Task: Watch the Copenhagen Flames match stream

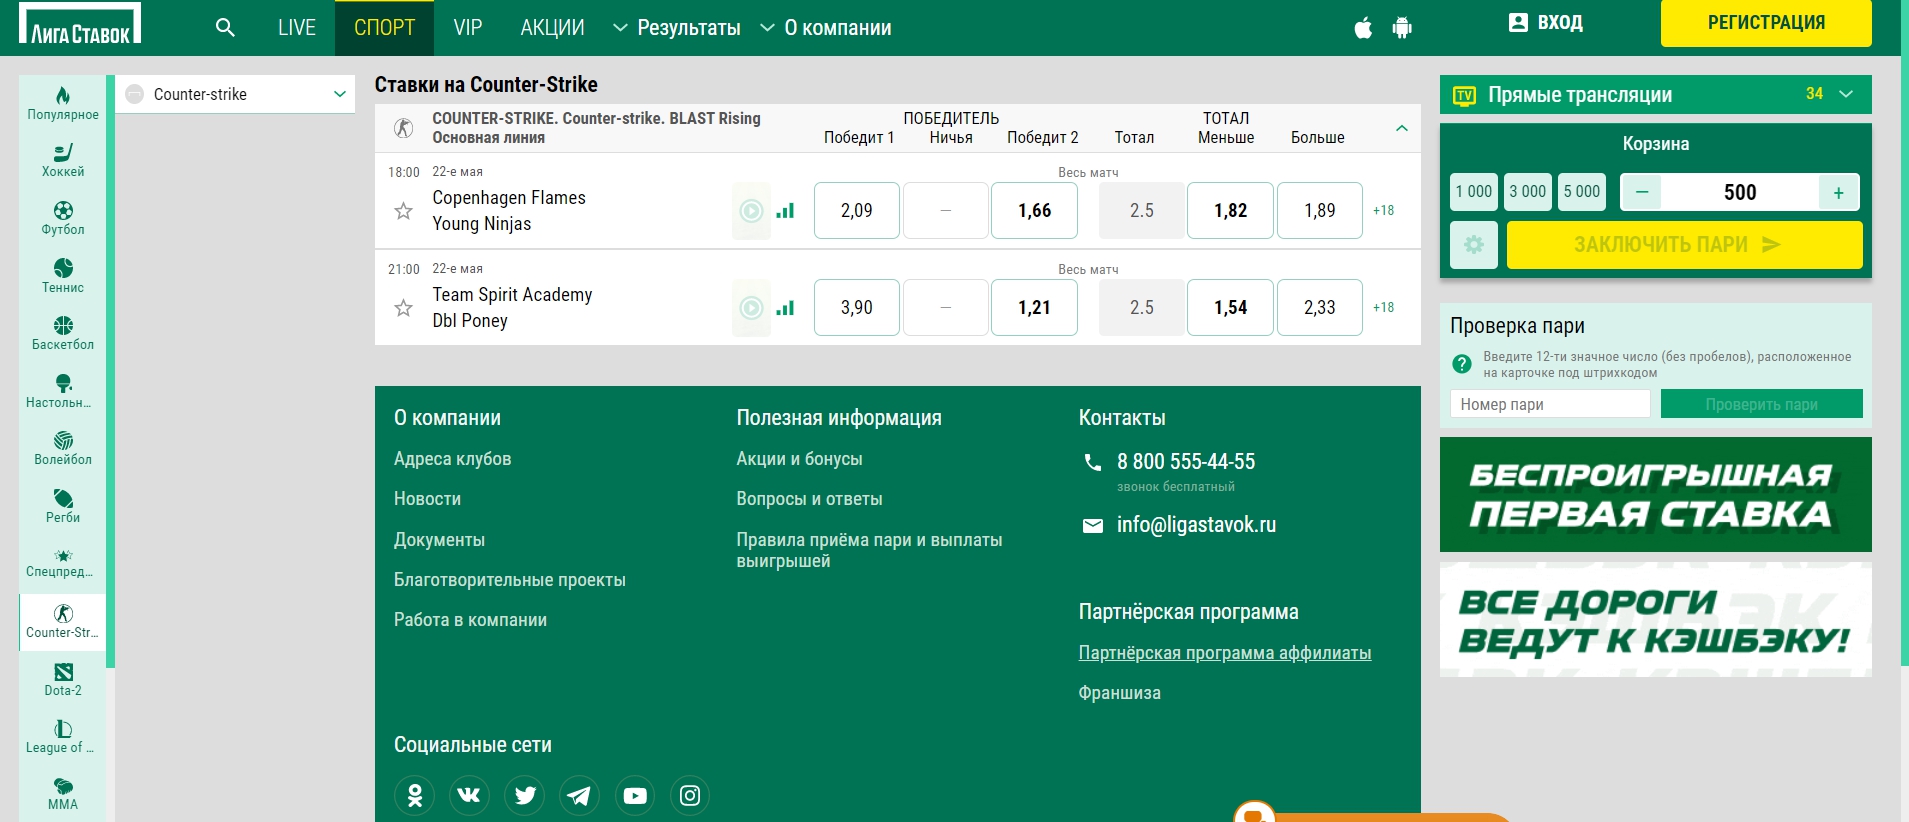Action: (751, 211)
